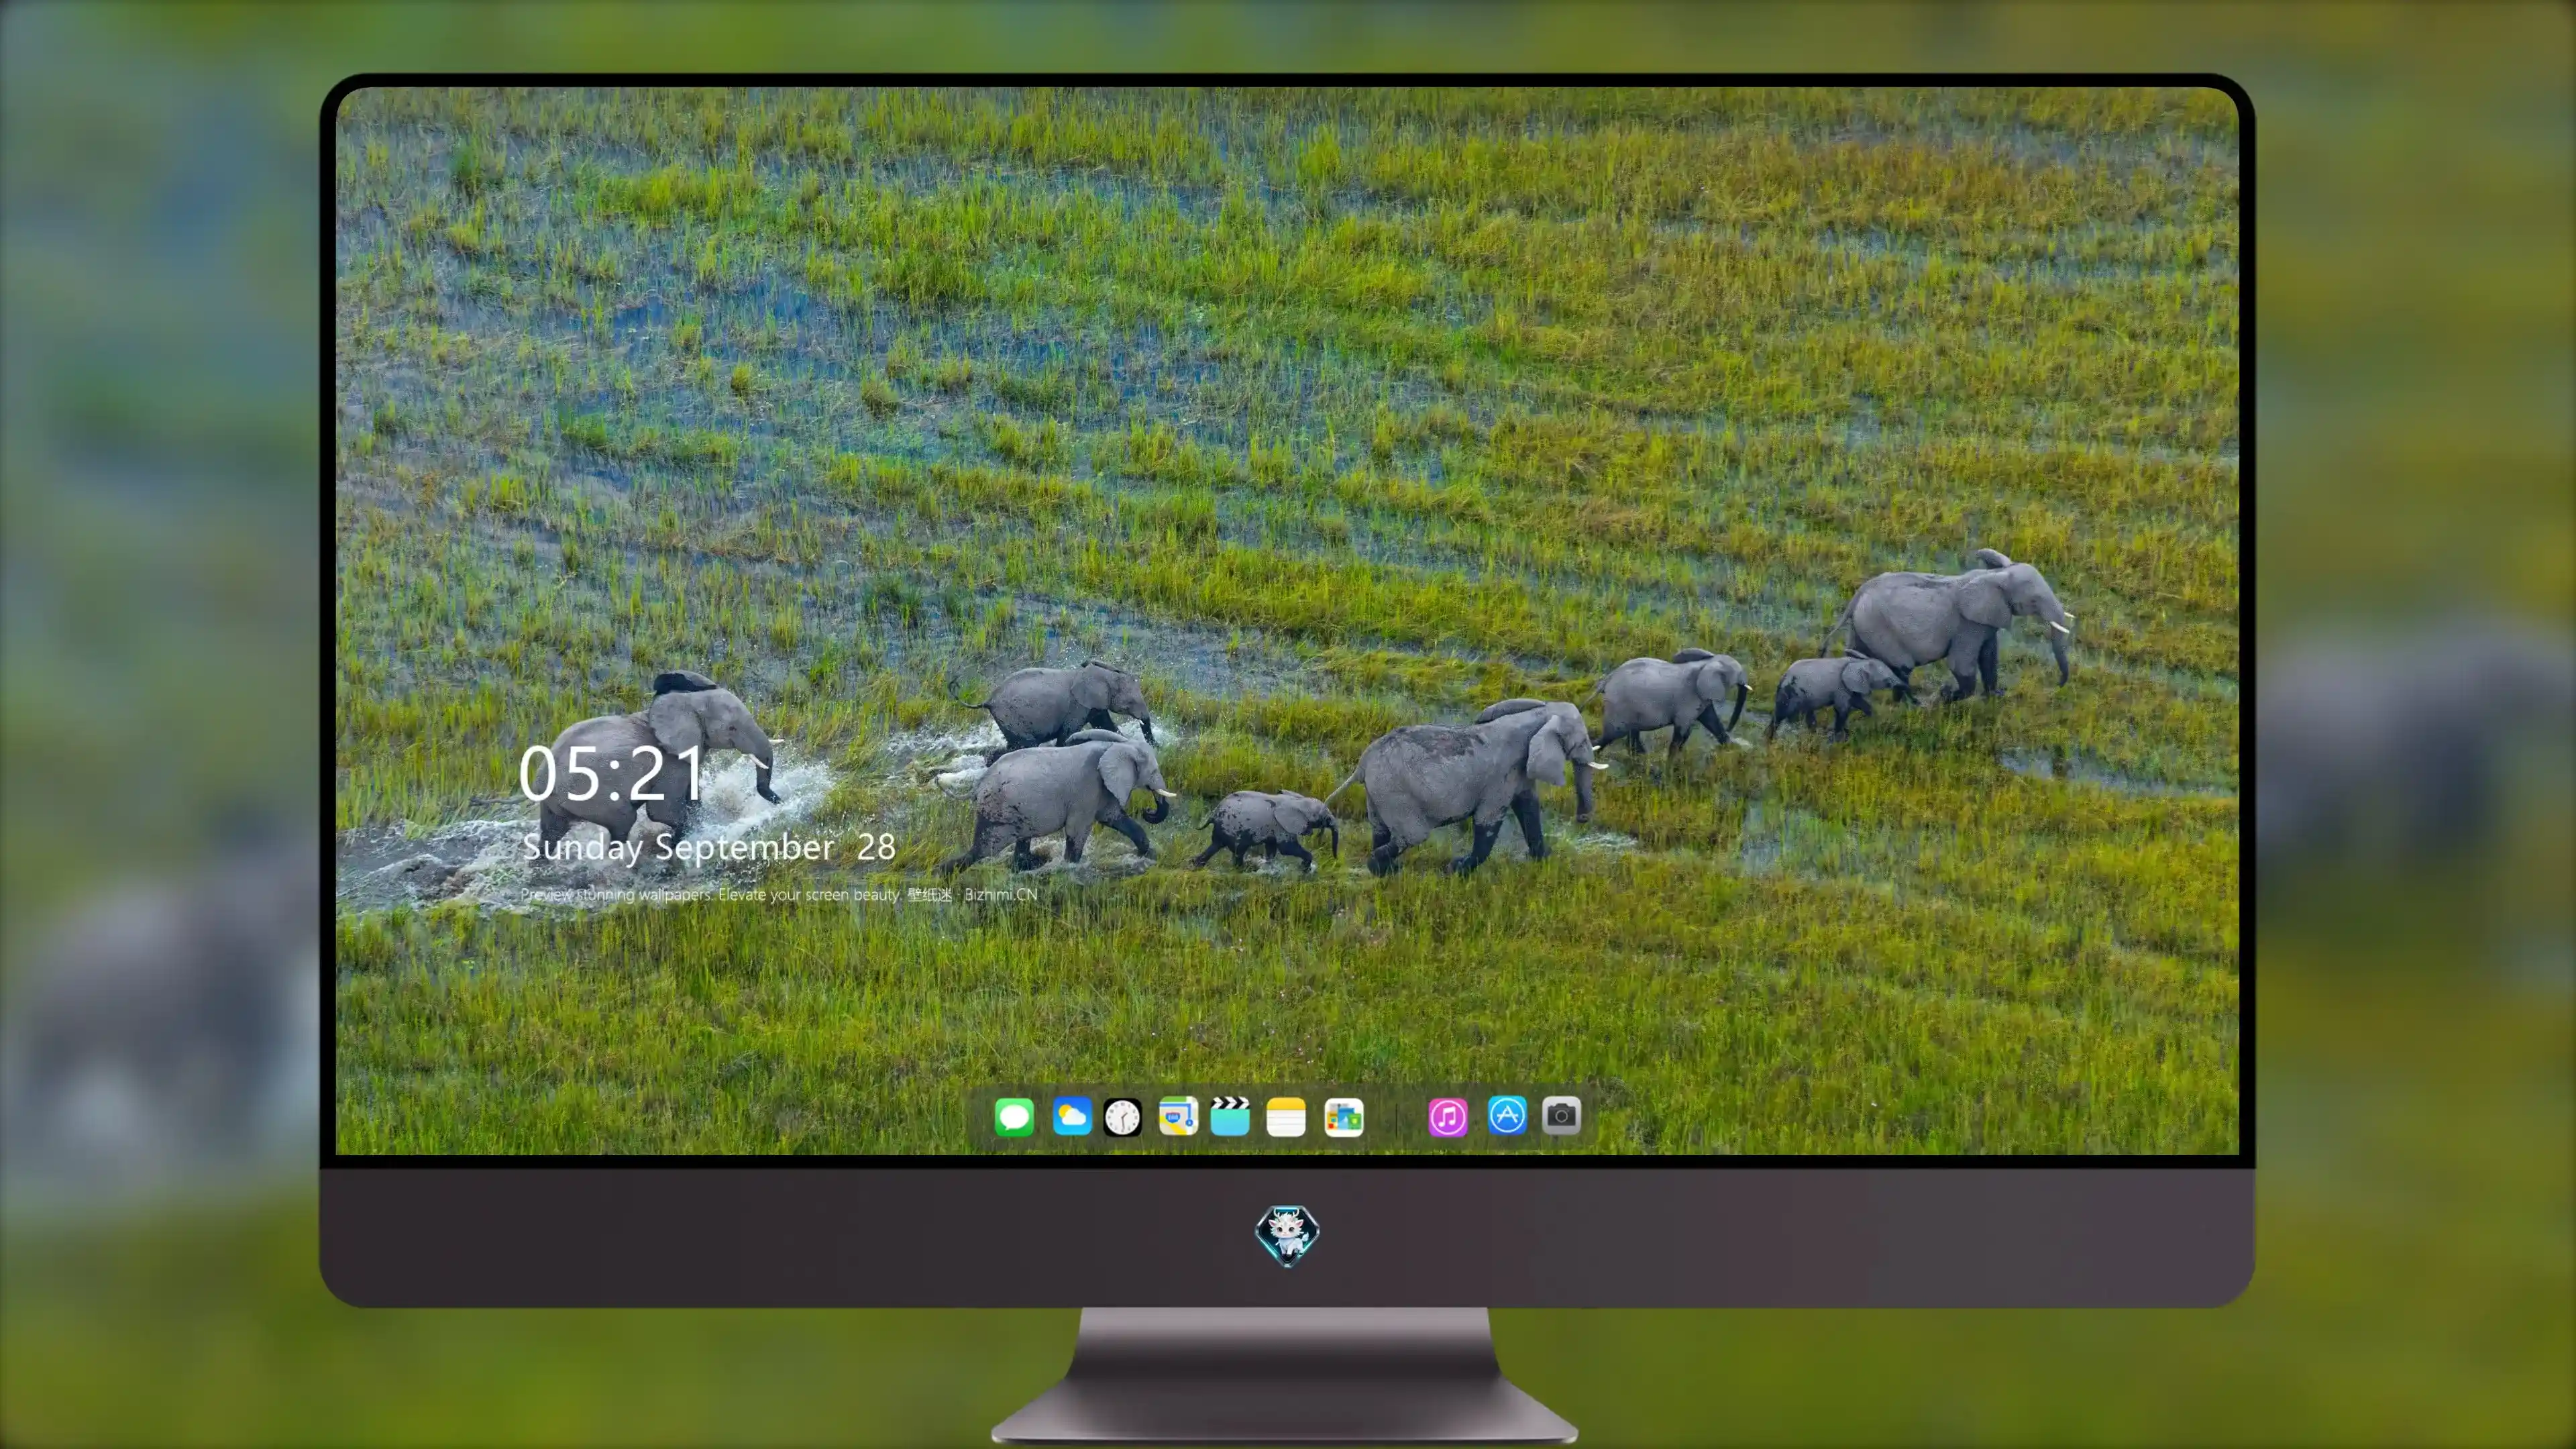The height and width of the screenshot is (1449, 2576).
Task: Launch the Videos clapperboard app
Action: click(x=1230, y=1116)
